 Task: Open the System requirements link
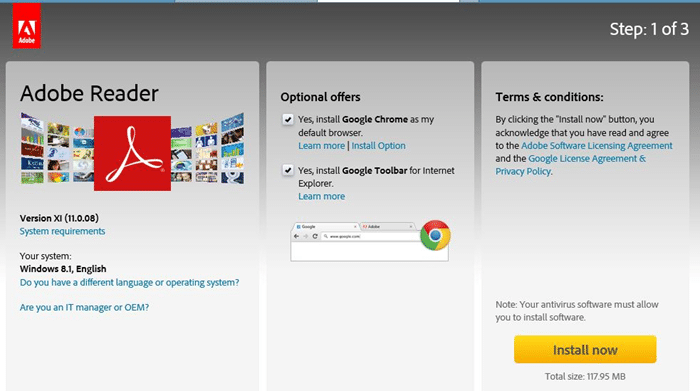pyautogui.click(x=62, y=231)
